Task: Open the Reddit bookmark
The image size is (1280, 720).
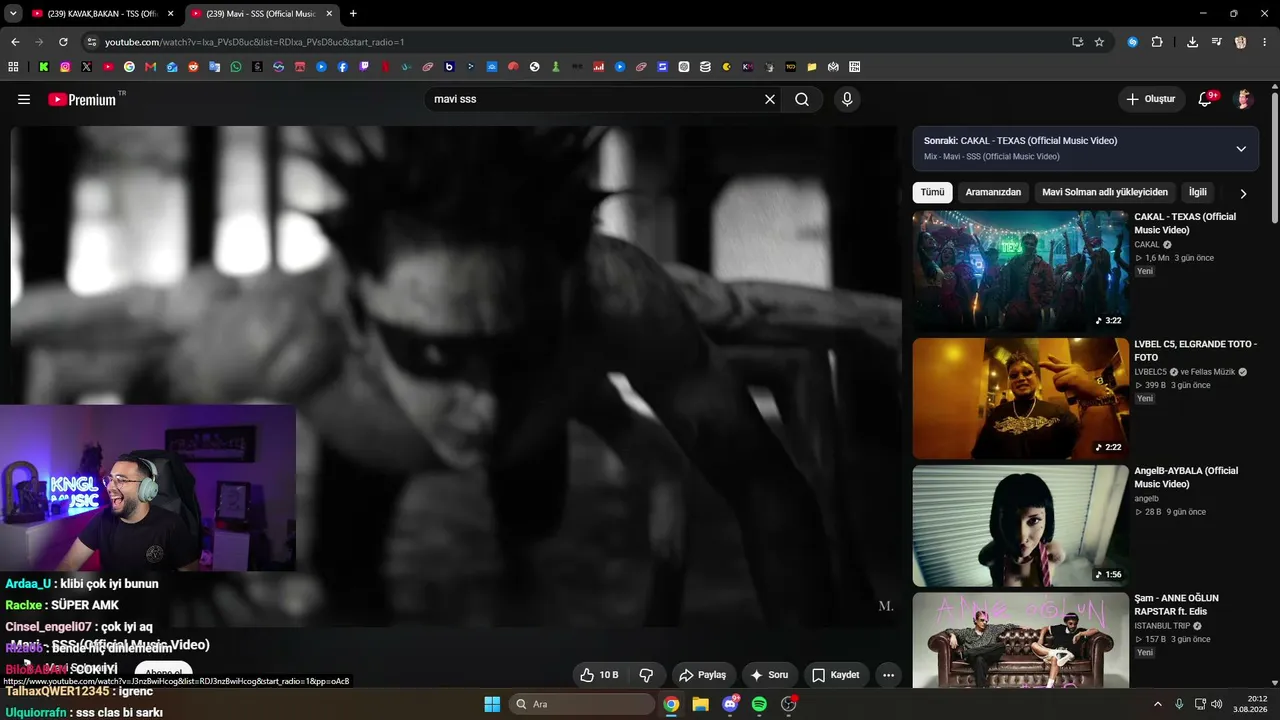Action: click(193, 67)
